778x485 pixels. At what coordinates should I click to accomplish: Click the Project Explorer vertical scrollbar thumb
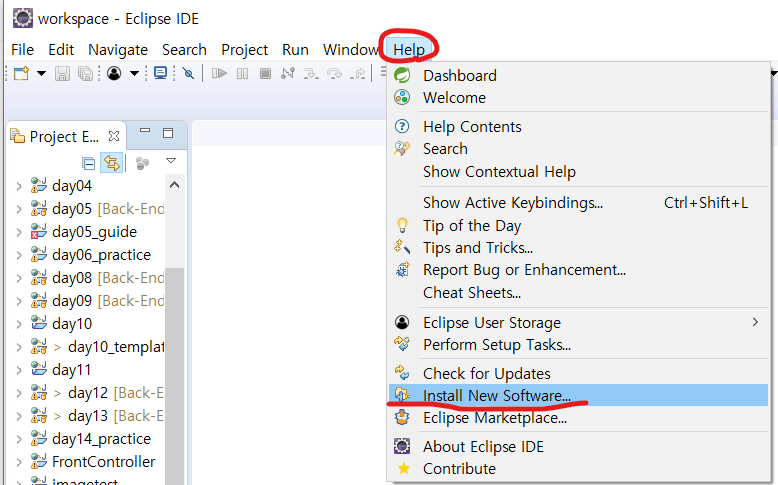[x=174, y=376]
